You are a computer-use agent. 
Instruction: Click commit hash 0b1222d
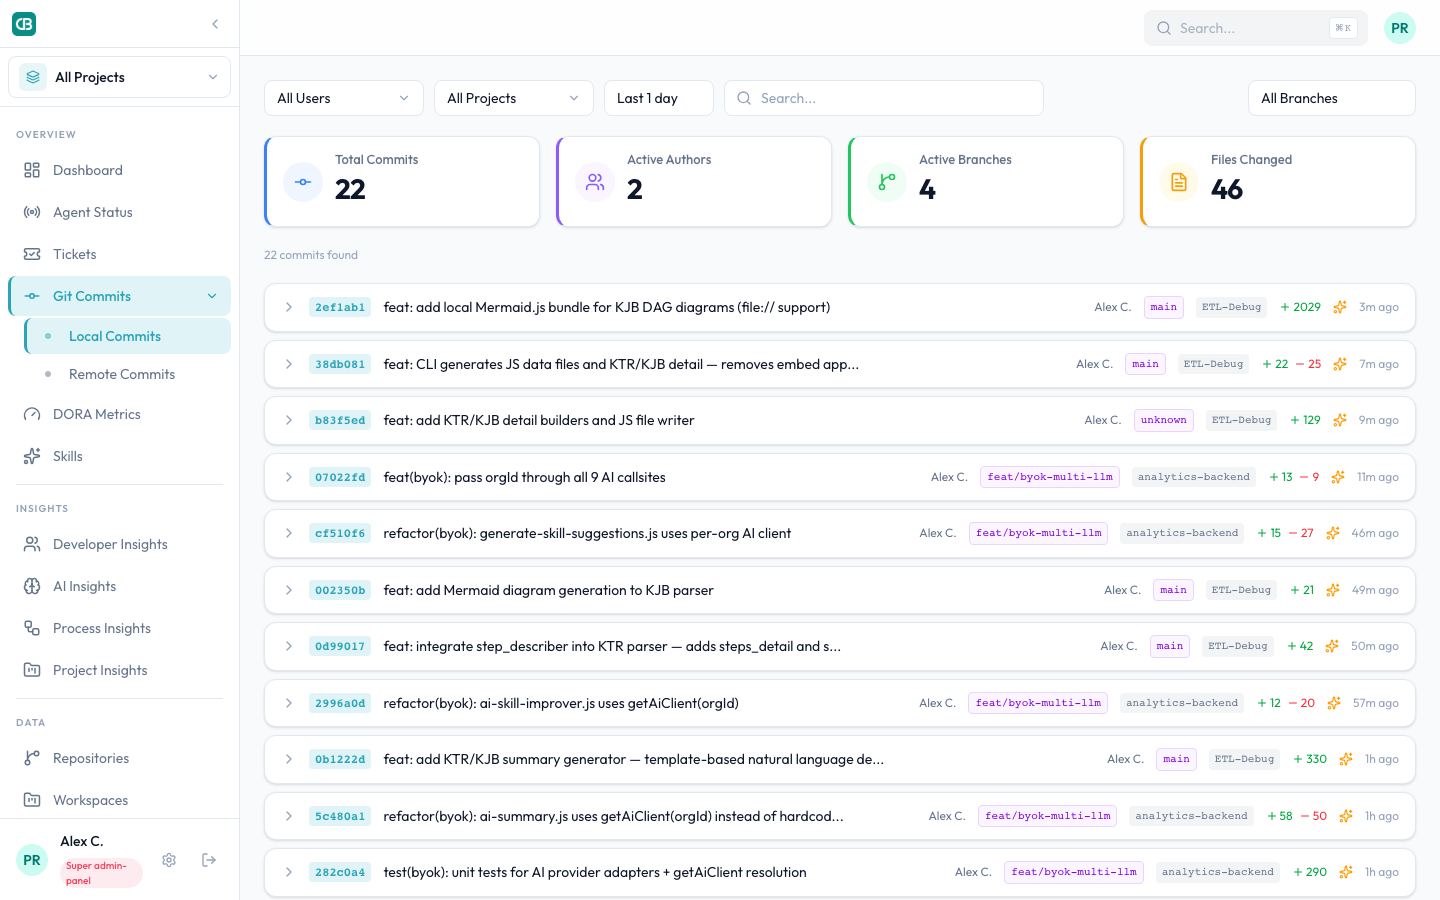click(x=340, y=760)
